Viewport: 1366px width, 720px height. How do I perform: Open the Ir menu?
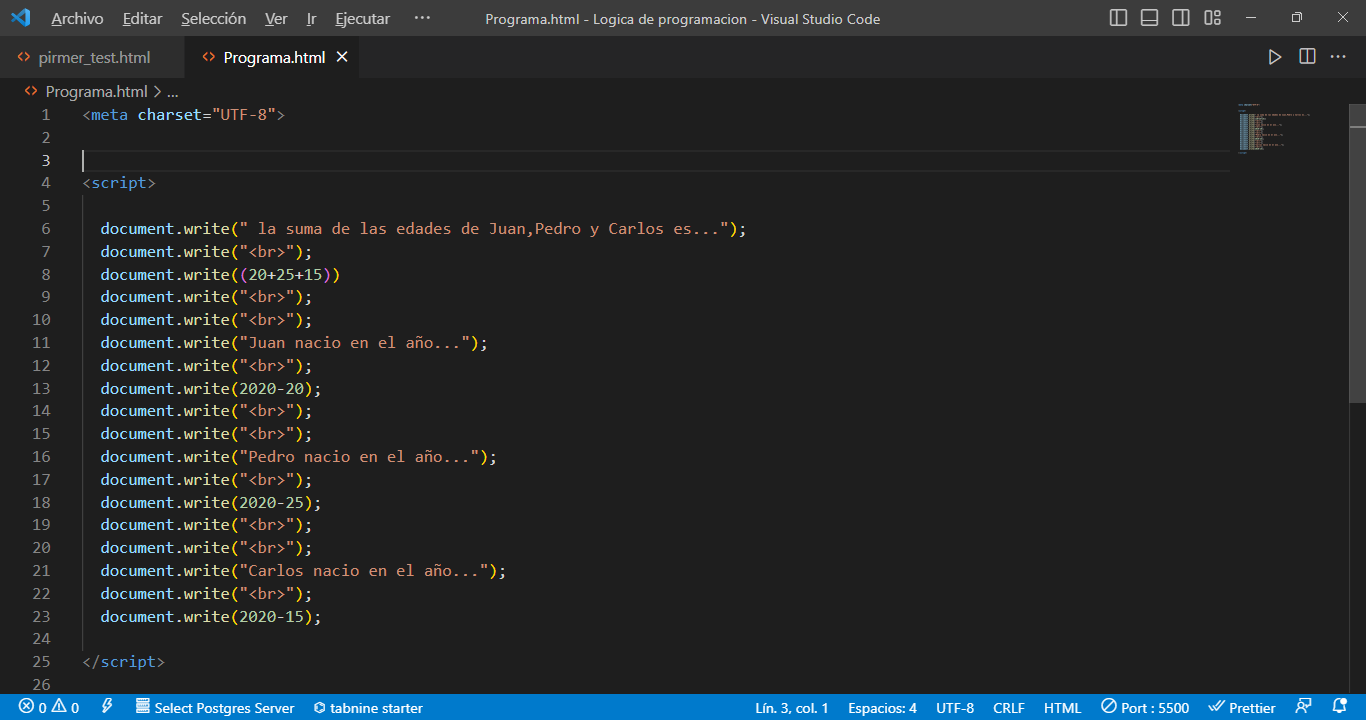coord(311,19)
